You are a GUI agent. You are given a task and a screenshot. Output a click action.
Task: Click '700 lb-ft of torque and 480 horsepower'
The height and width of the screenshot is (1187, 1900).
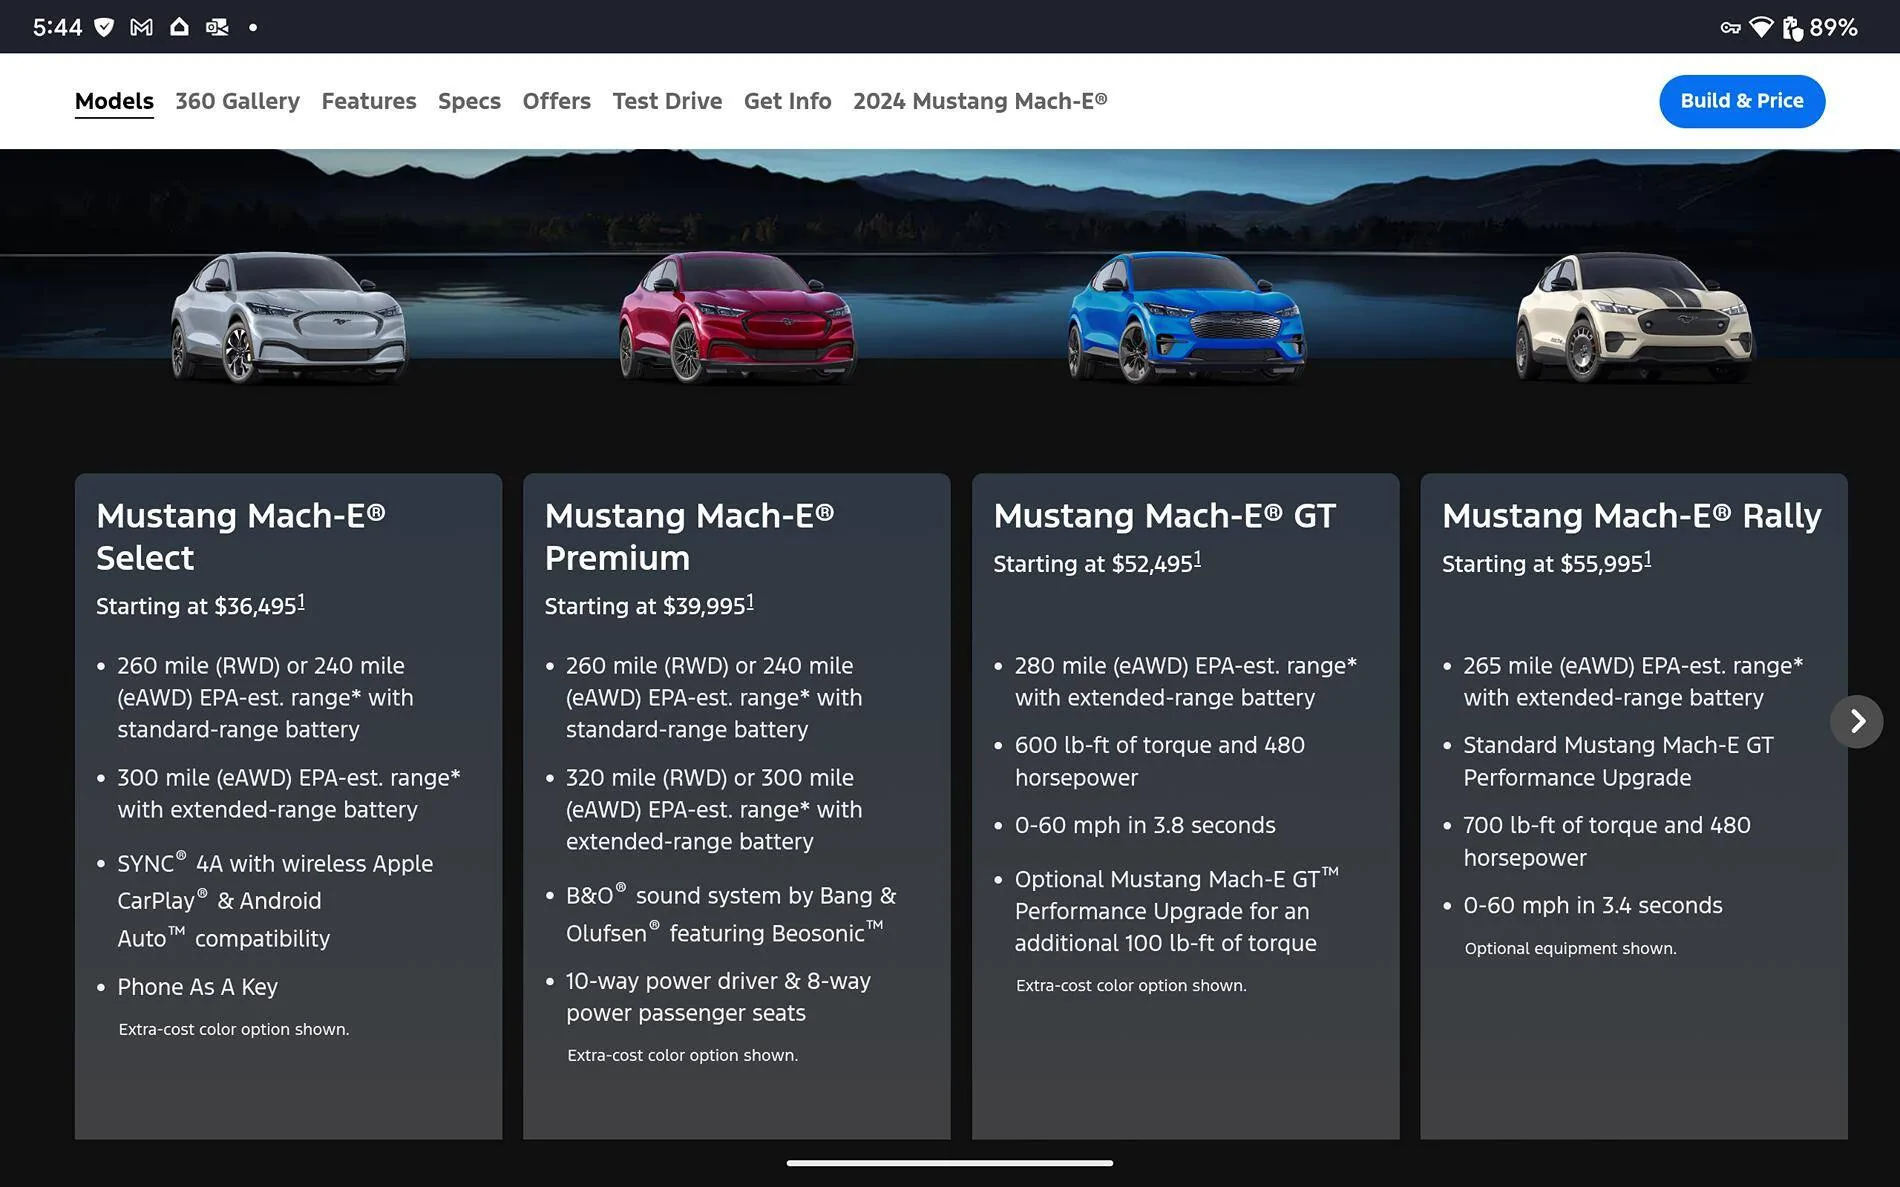tap(1607, 841)
